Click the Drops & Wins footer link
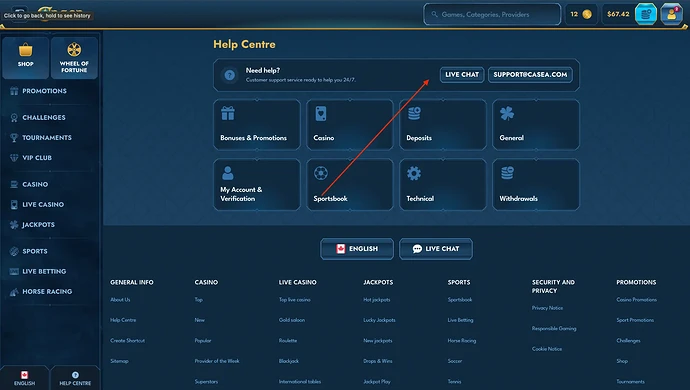The image size is (690, 390). (x=378, y=361)
